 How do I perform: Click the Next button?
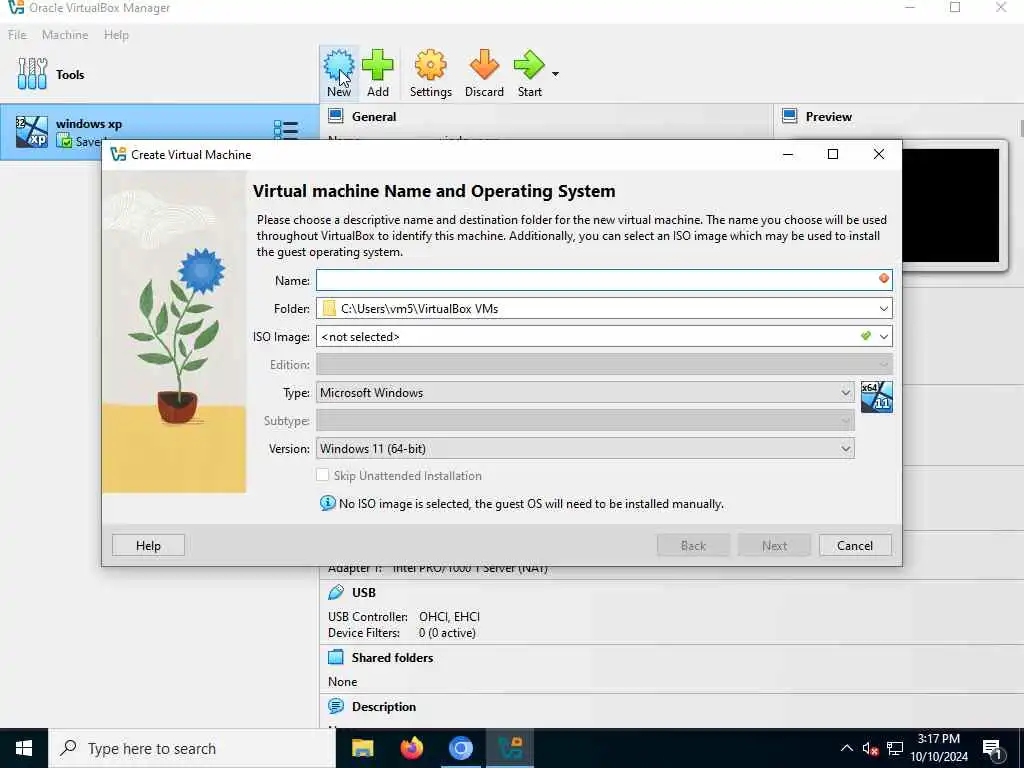click(774, 545)
